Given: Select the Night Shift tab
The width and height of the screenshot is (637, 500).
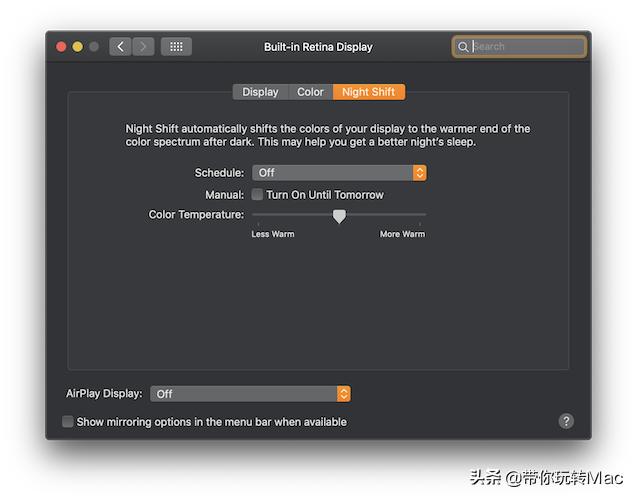Looking at the screenshot, I should 368,92.
